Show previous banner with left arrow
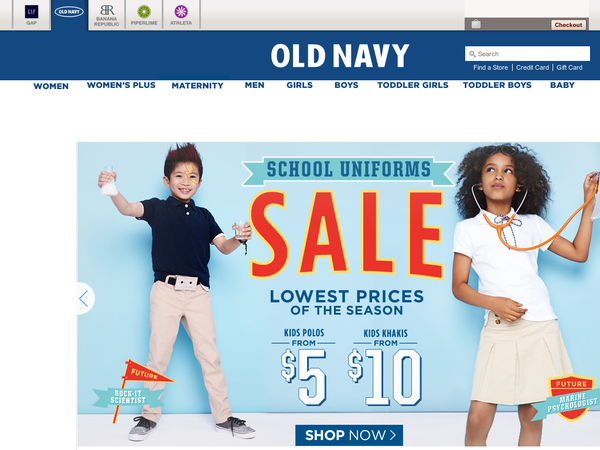The height and width of the screenshot is (450, 600). click(x=84, y=298)
